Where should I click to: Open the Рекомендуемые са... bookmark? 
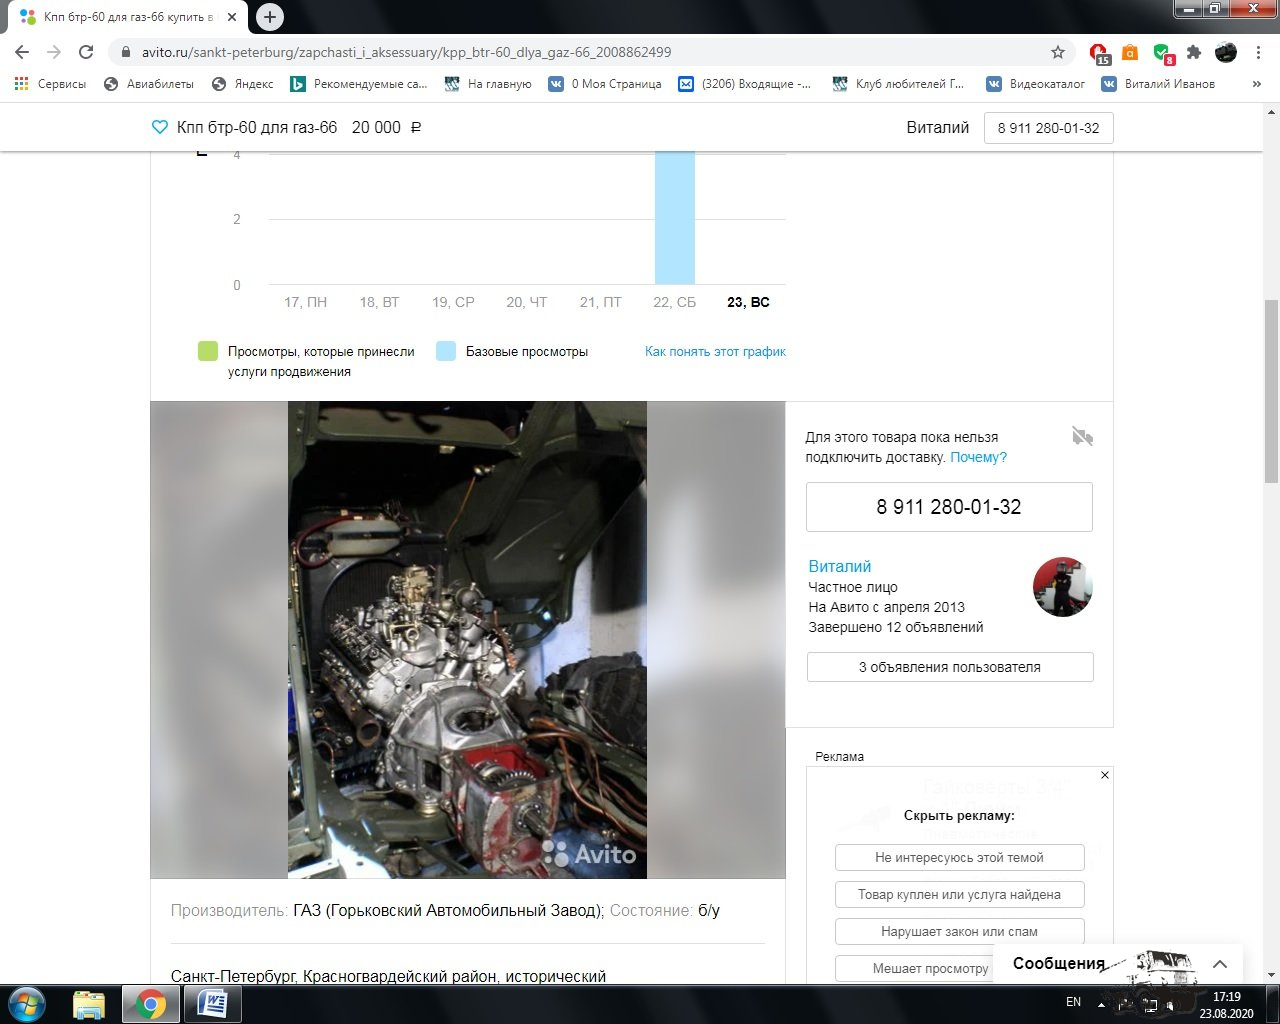click(x=359, y=84)
